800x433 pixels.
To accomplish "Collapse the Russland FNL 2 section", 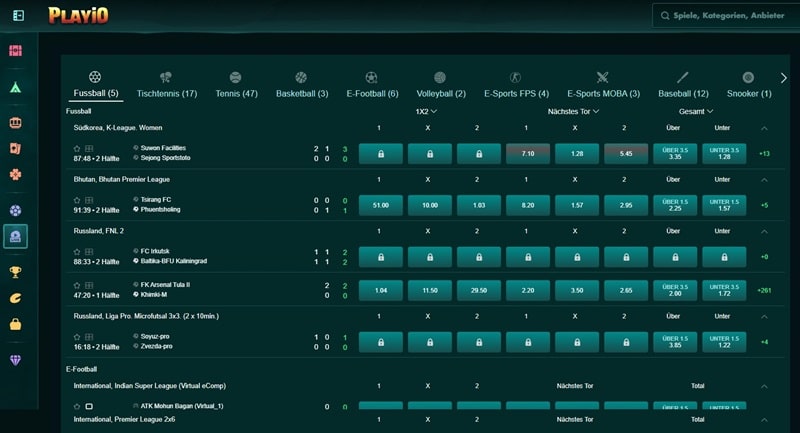I will 764,231.
